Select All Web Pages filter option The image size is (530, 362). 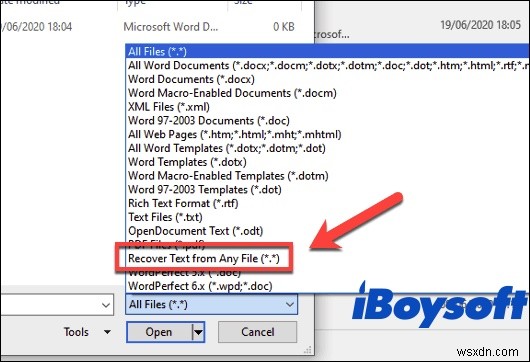[327, 135]
